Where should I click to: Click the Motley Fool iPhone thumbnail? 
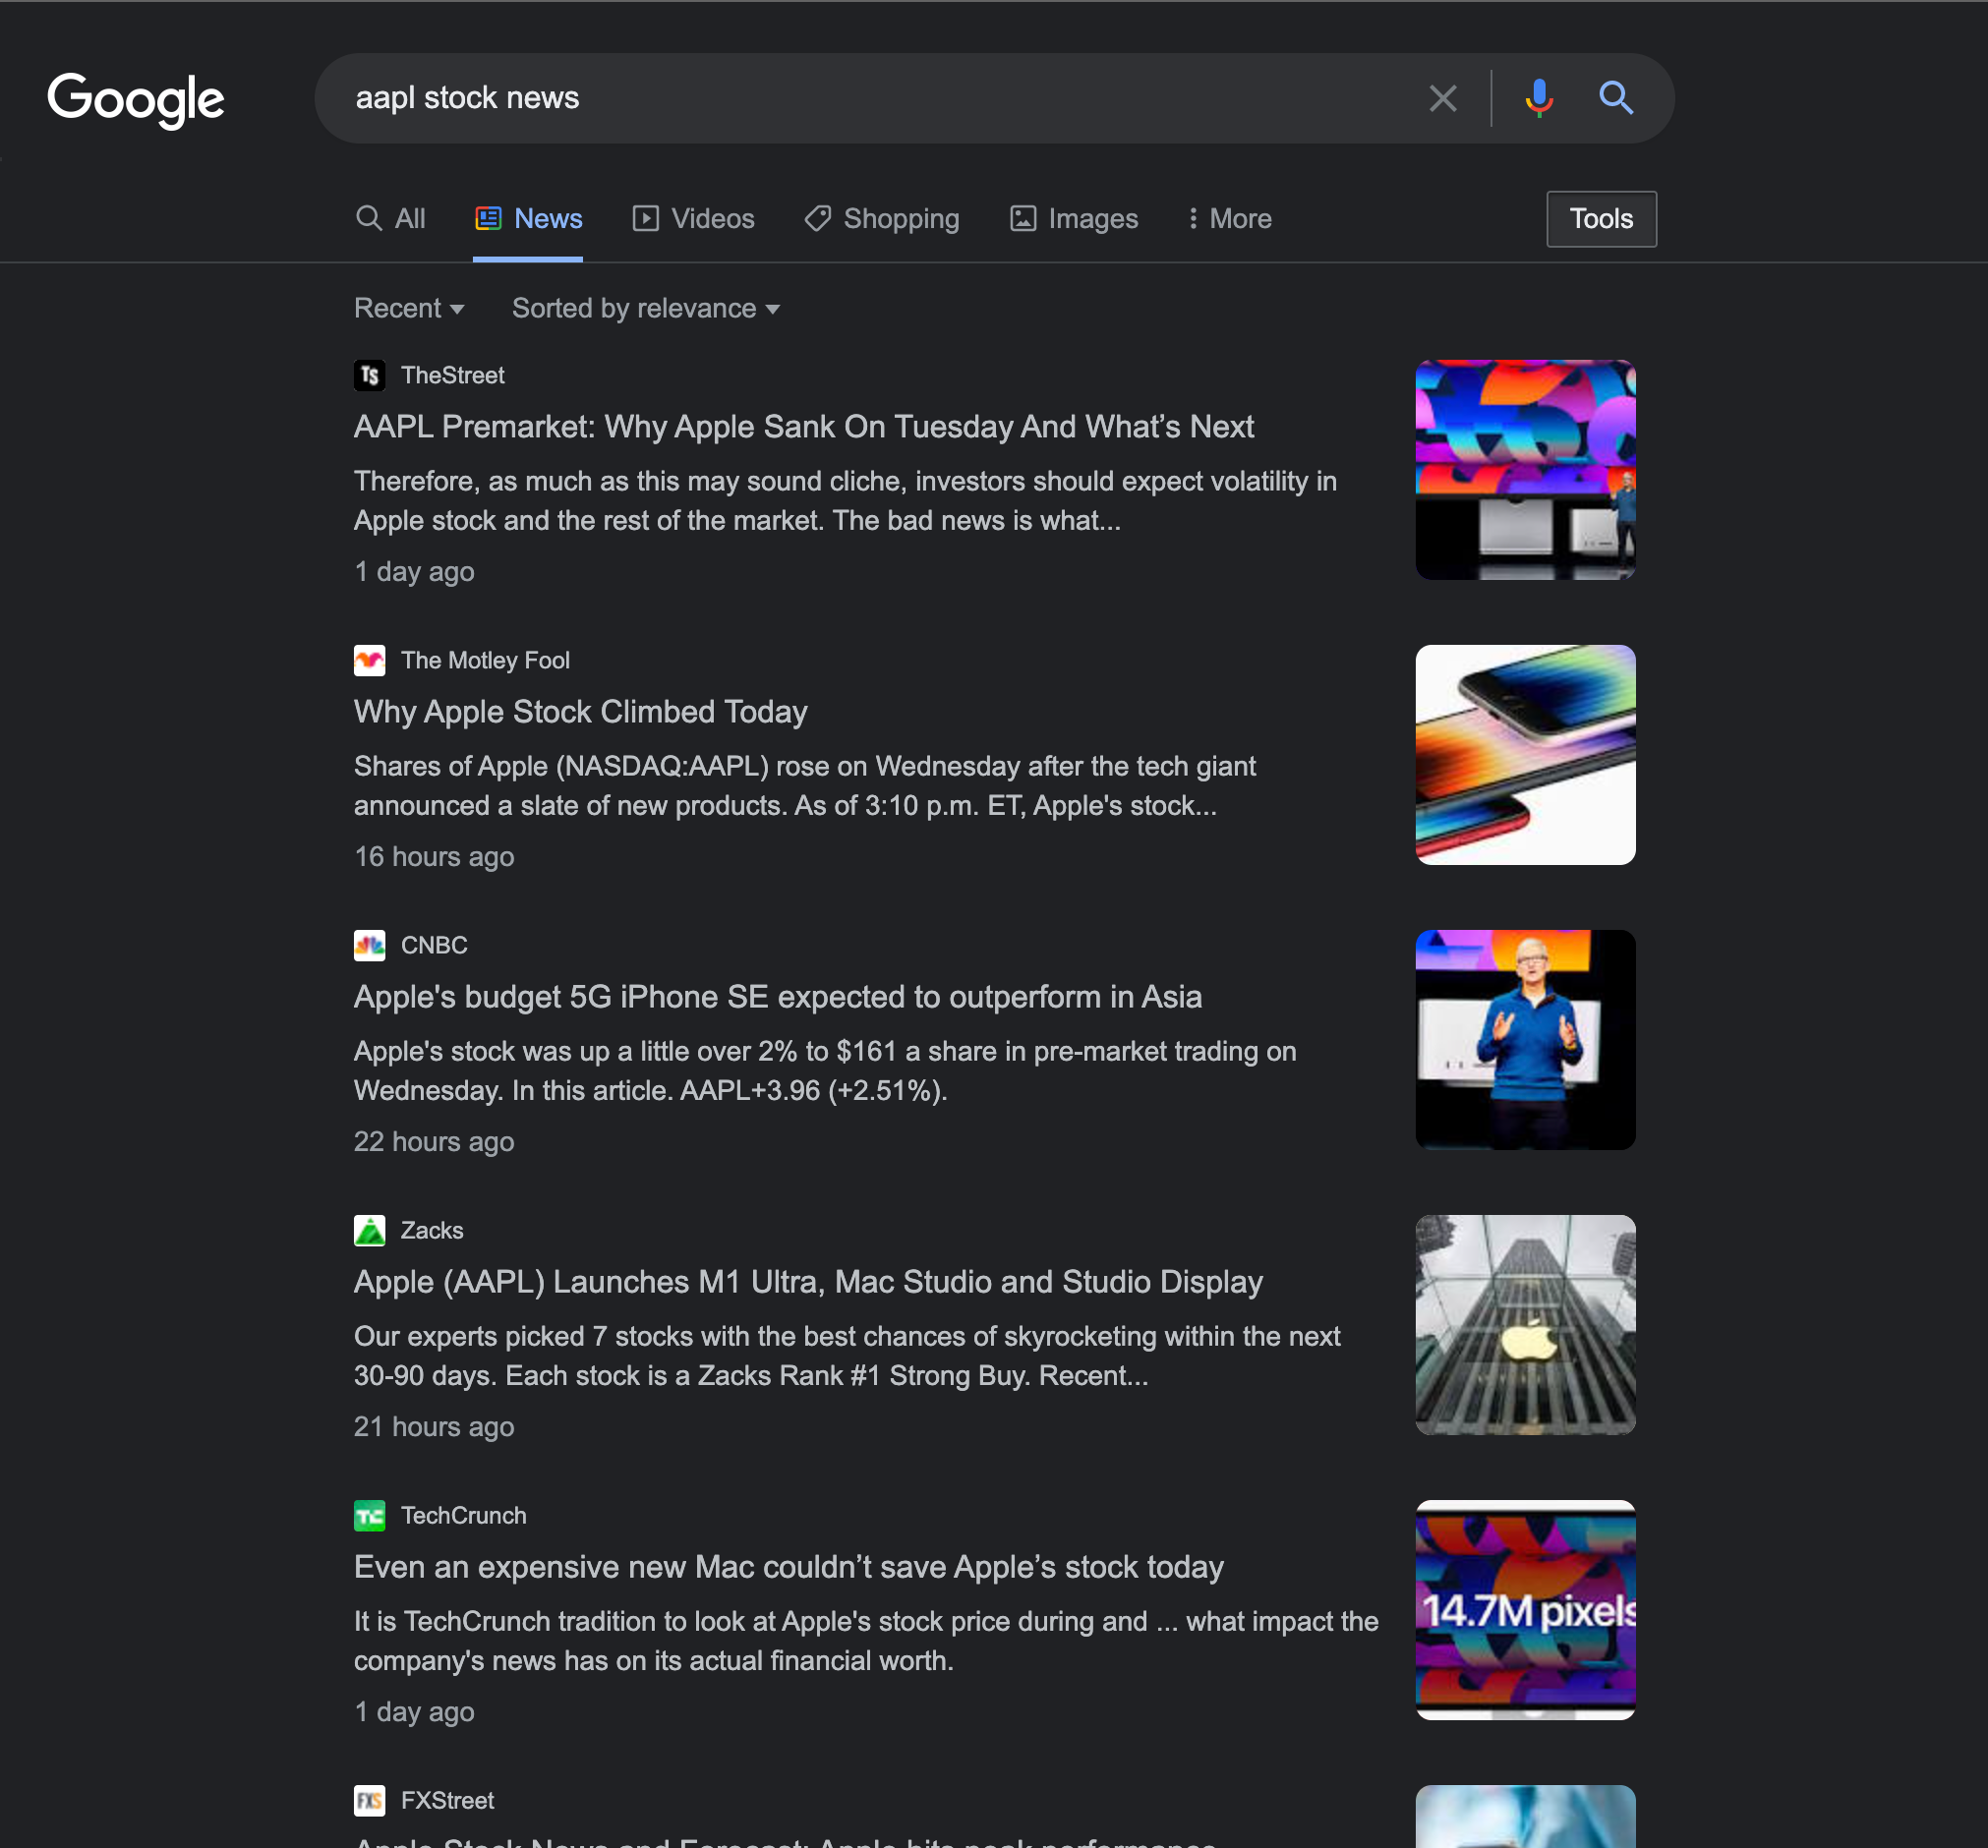click(x=1525, y=754)
